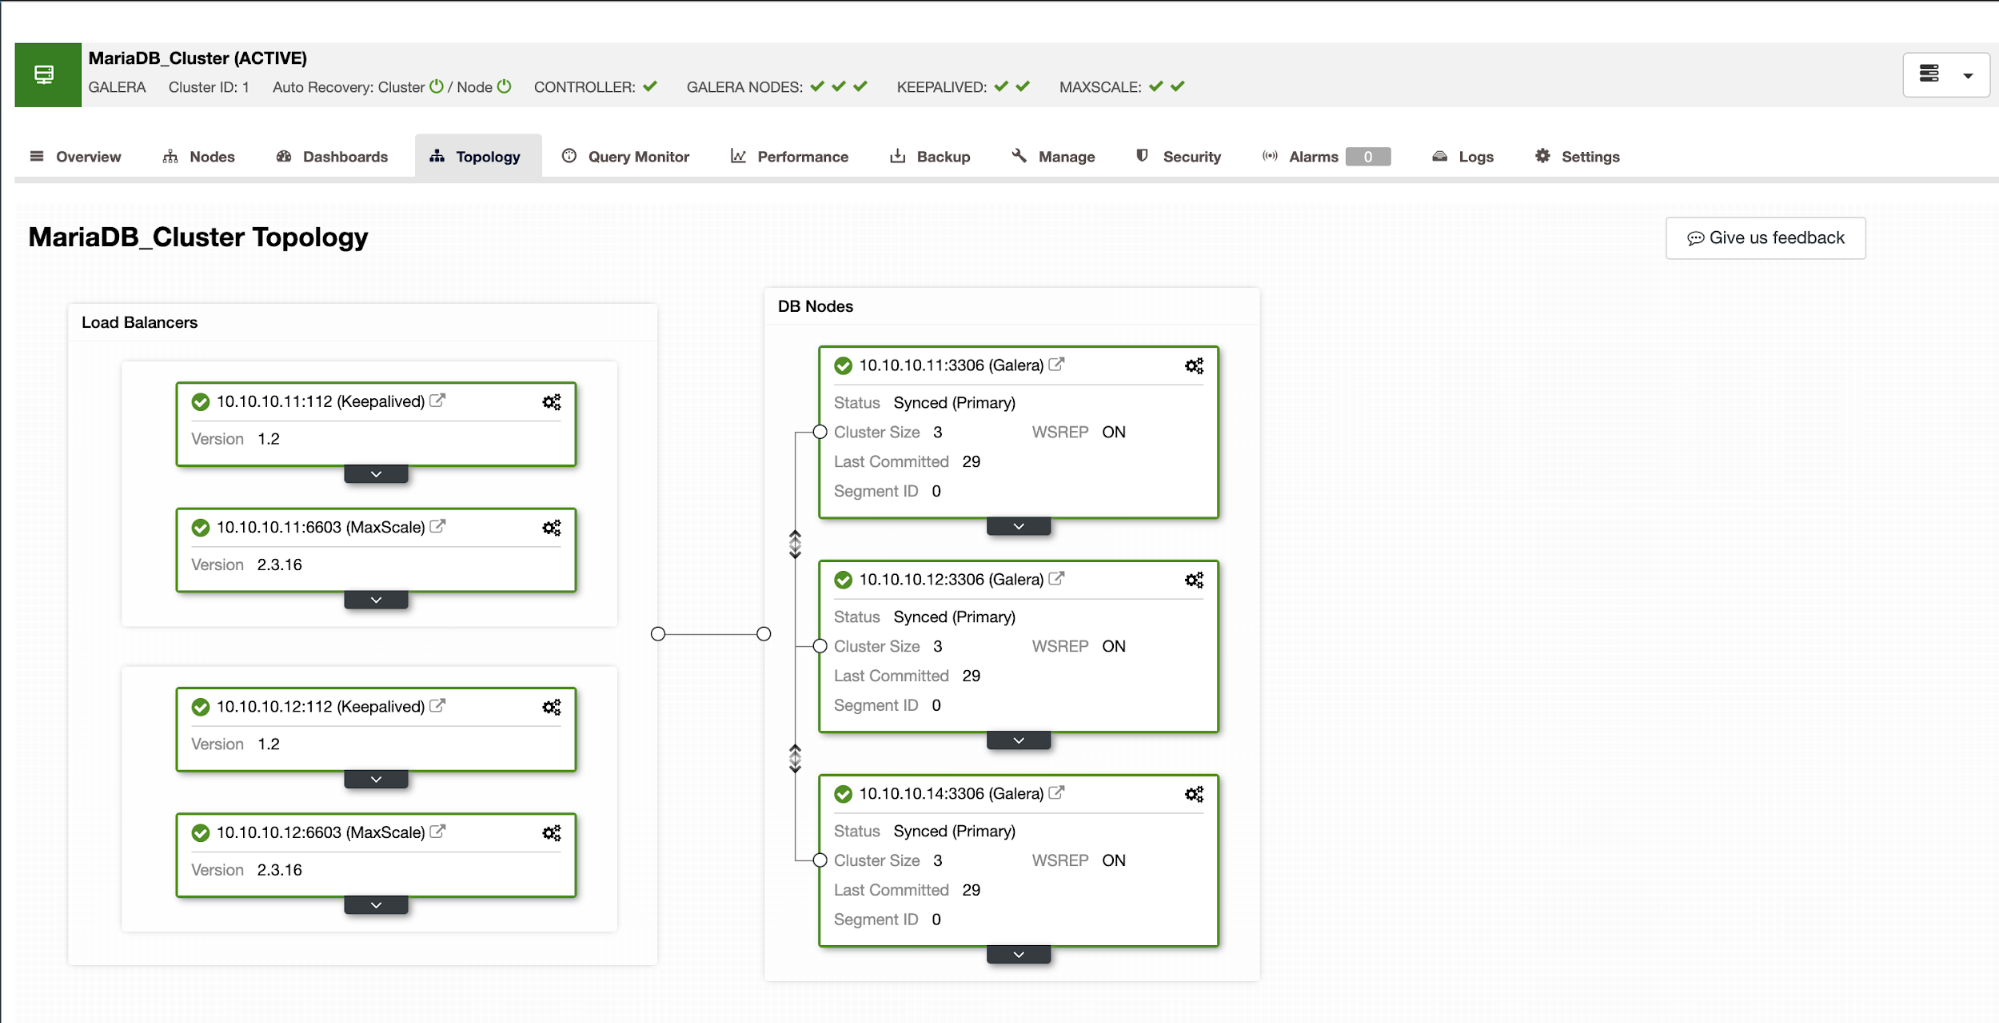The image size is (1999, 1023).
Task: Open gear settings for 10.10.10.12:112 Keepalived
Action: (x=551, y=707)
